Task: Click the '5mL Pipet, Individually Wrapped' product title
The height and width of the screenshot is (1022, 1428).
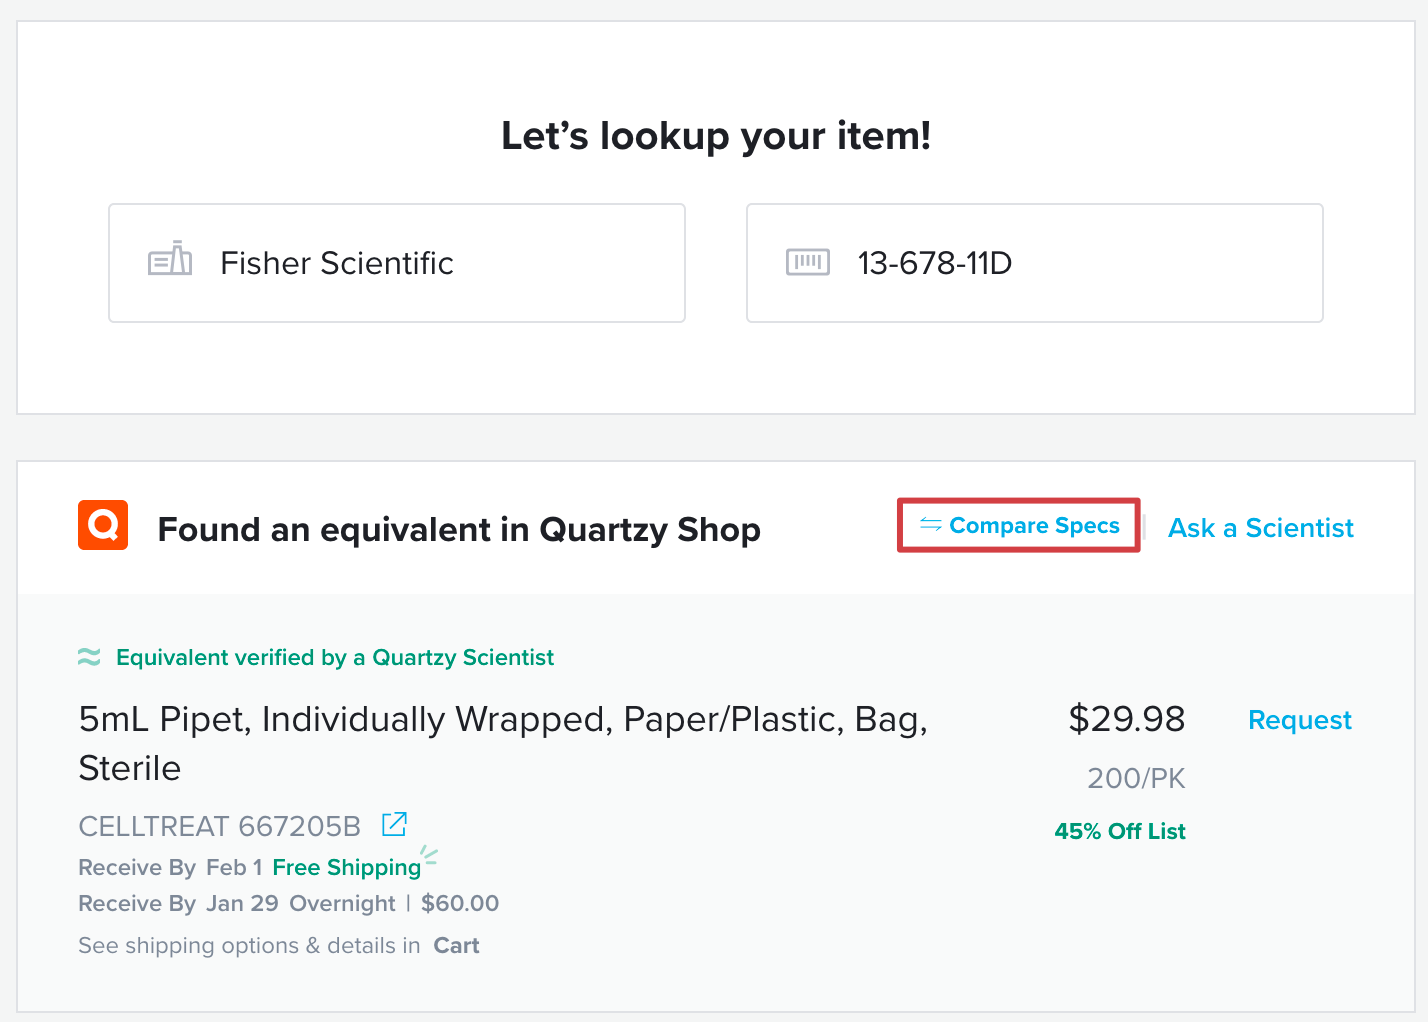Action: [x=503, y=743]
